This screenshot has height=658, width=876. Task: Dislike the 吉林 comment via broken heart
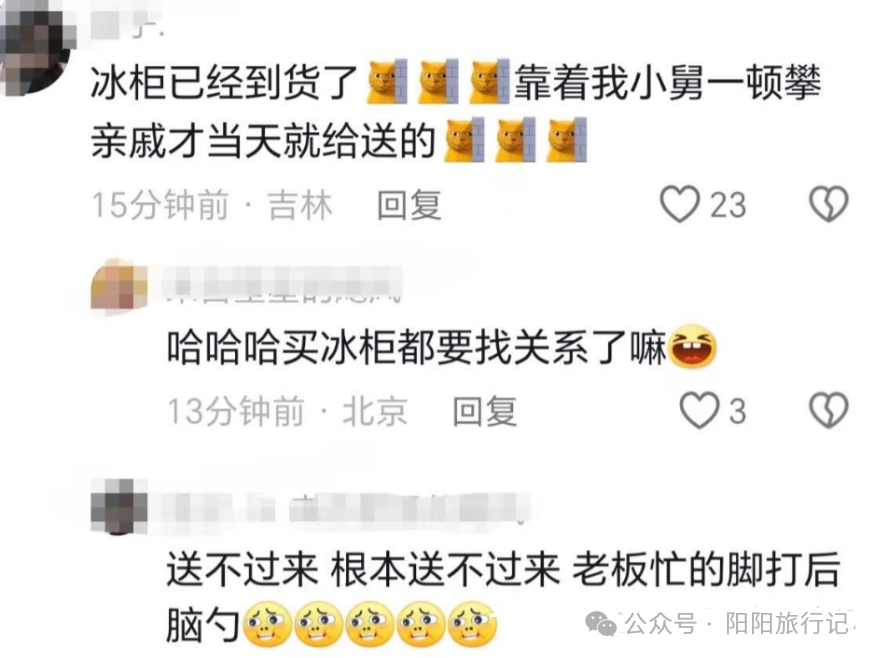click(x=829, y=204)
